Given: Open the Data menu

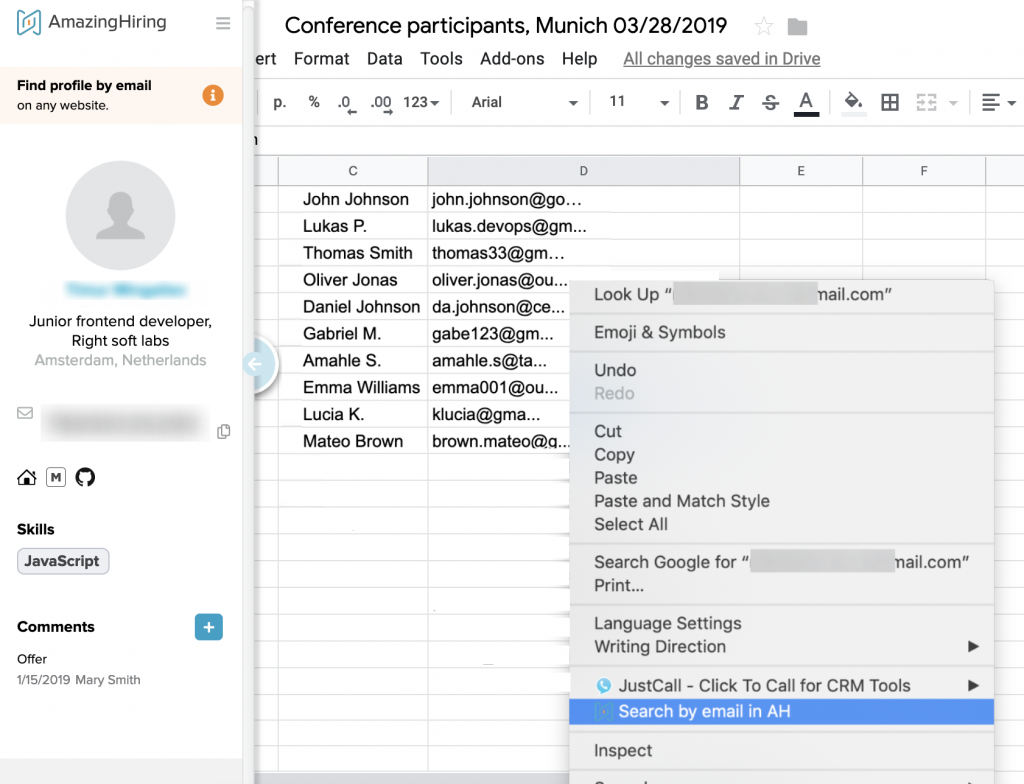Looking at the screenshot, I should tap(385, 59).
